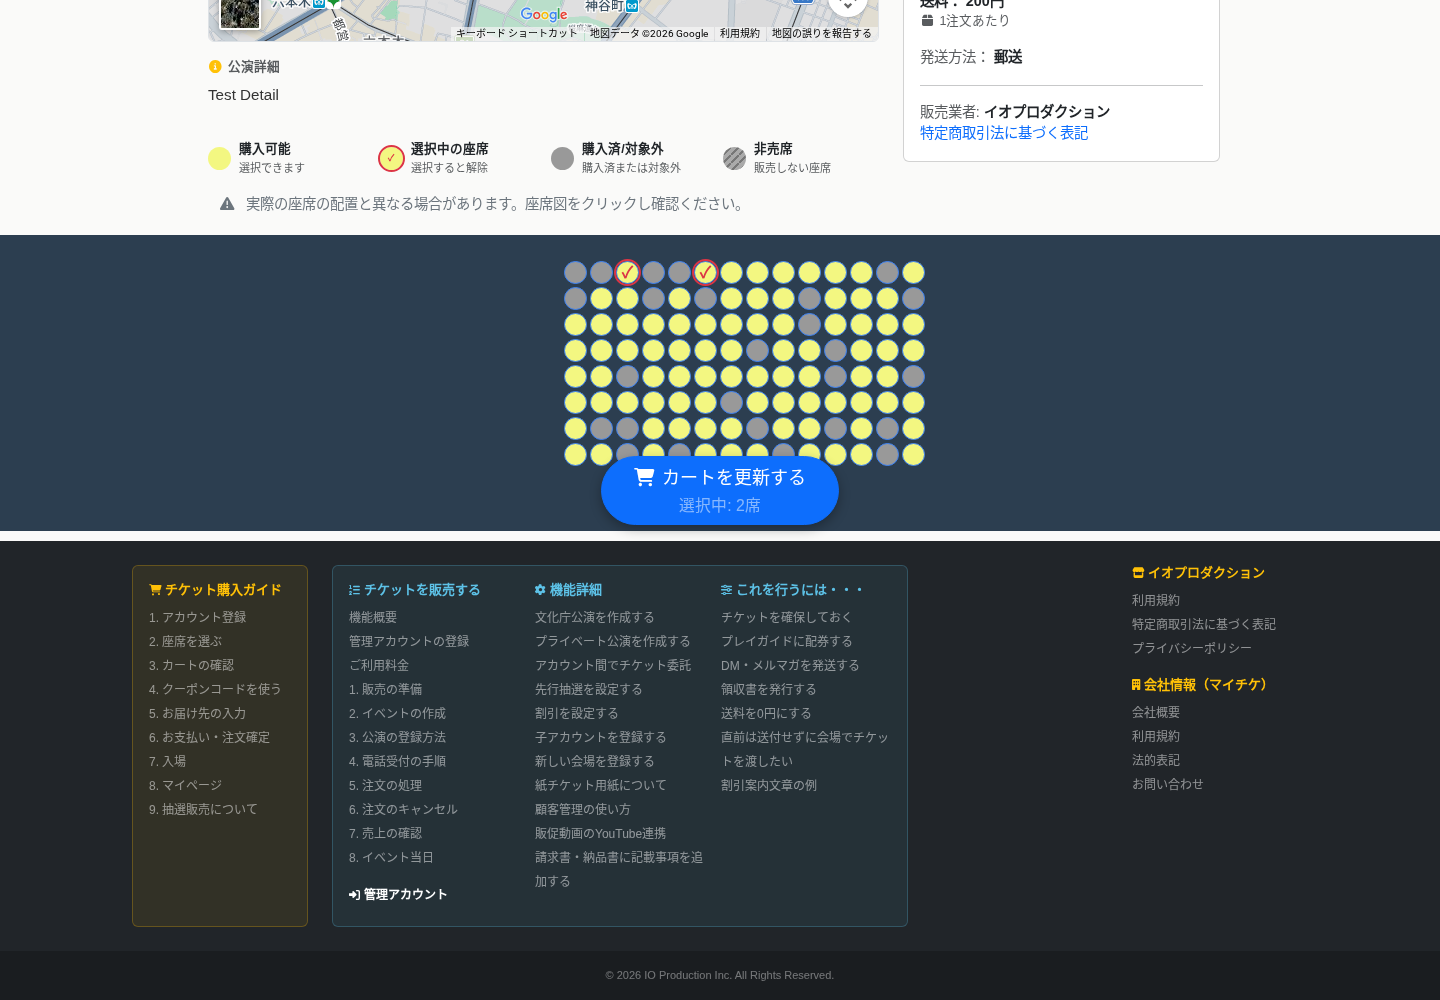Click the list icon beside チケットを販売する heading
This screenshot has height=1000, width=1440.
(x=354, y=590)
